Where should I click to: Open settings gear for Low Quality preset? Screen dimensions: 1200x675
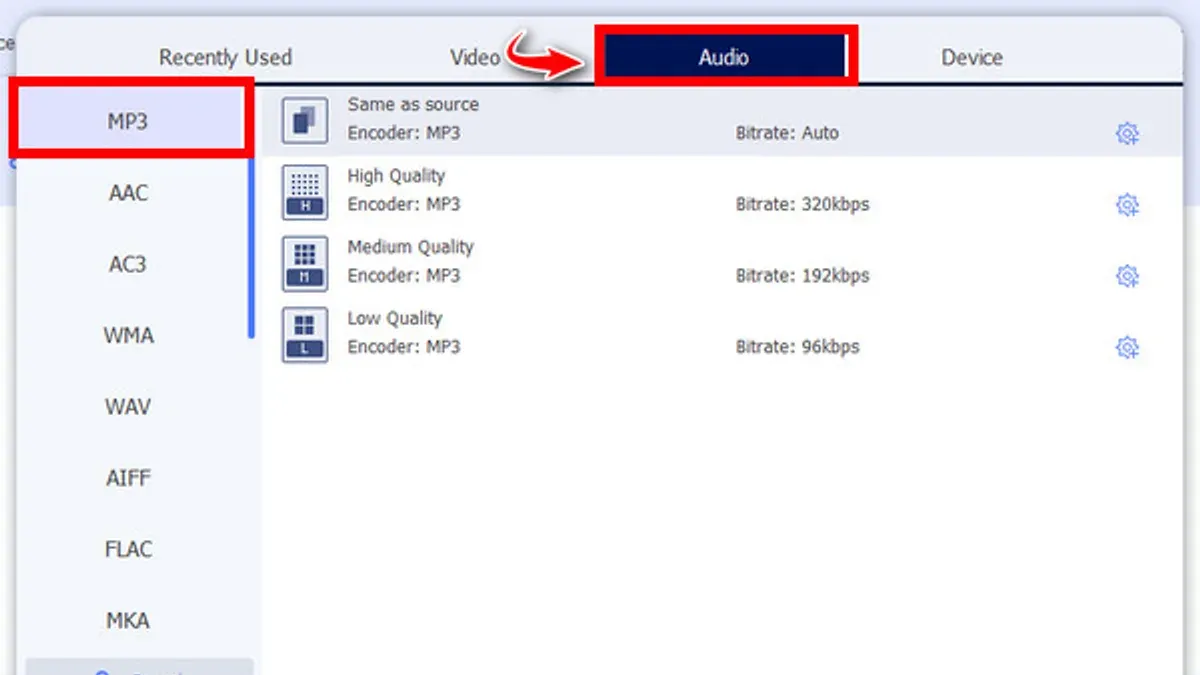(x=1127, y=348)
